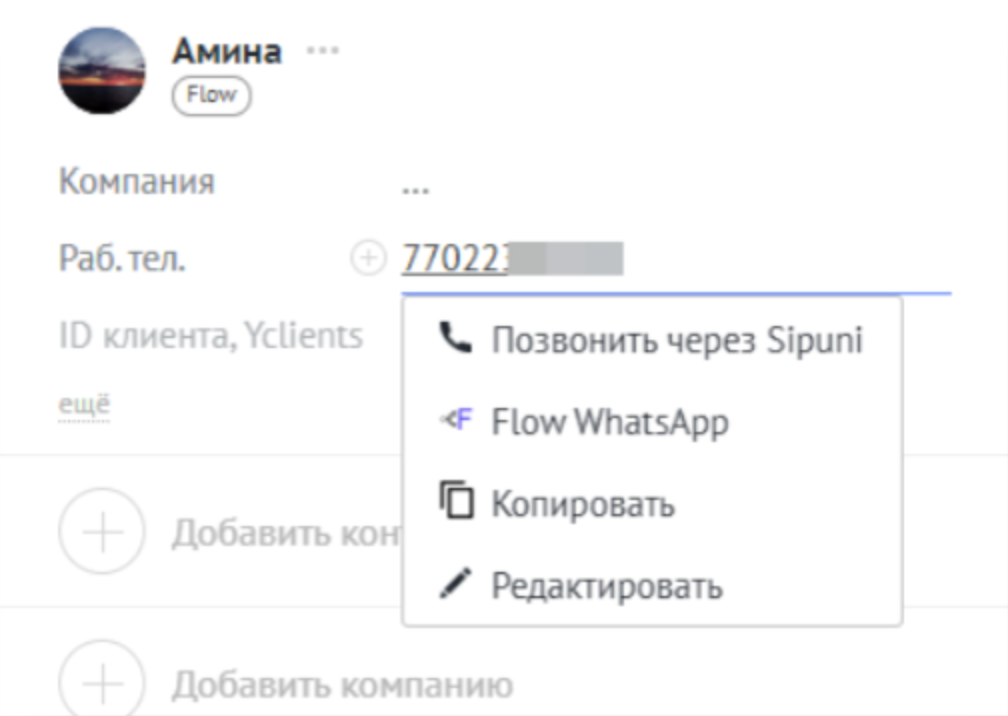Click the plus circle for adding a contact

pos(102,531)
